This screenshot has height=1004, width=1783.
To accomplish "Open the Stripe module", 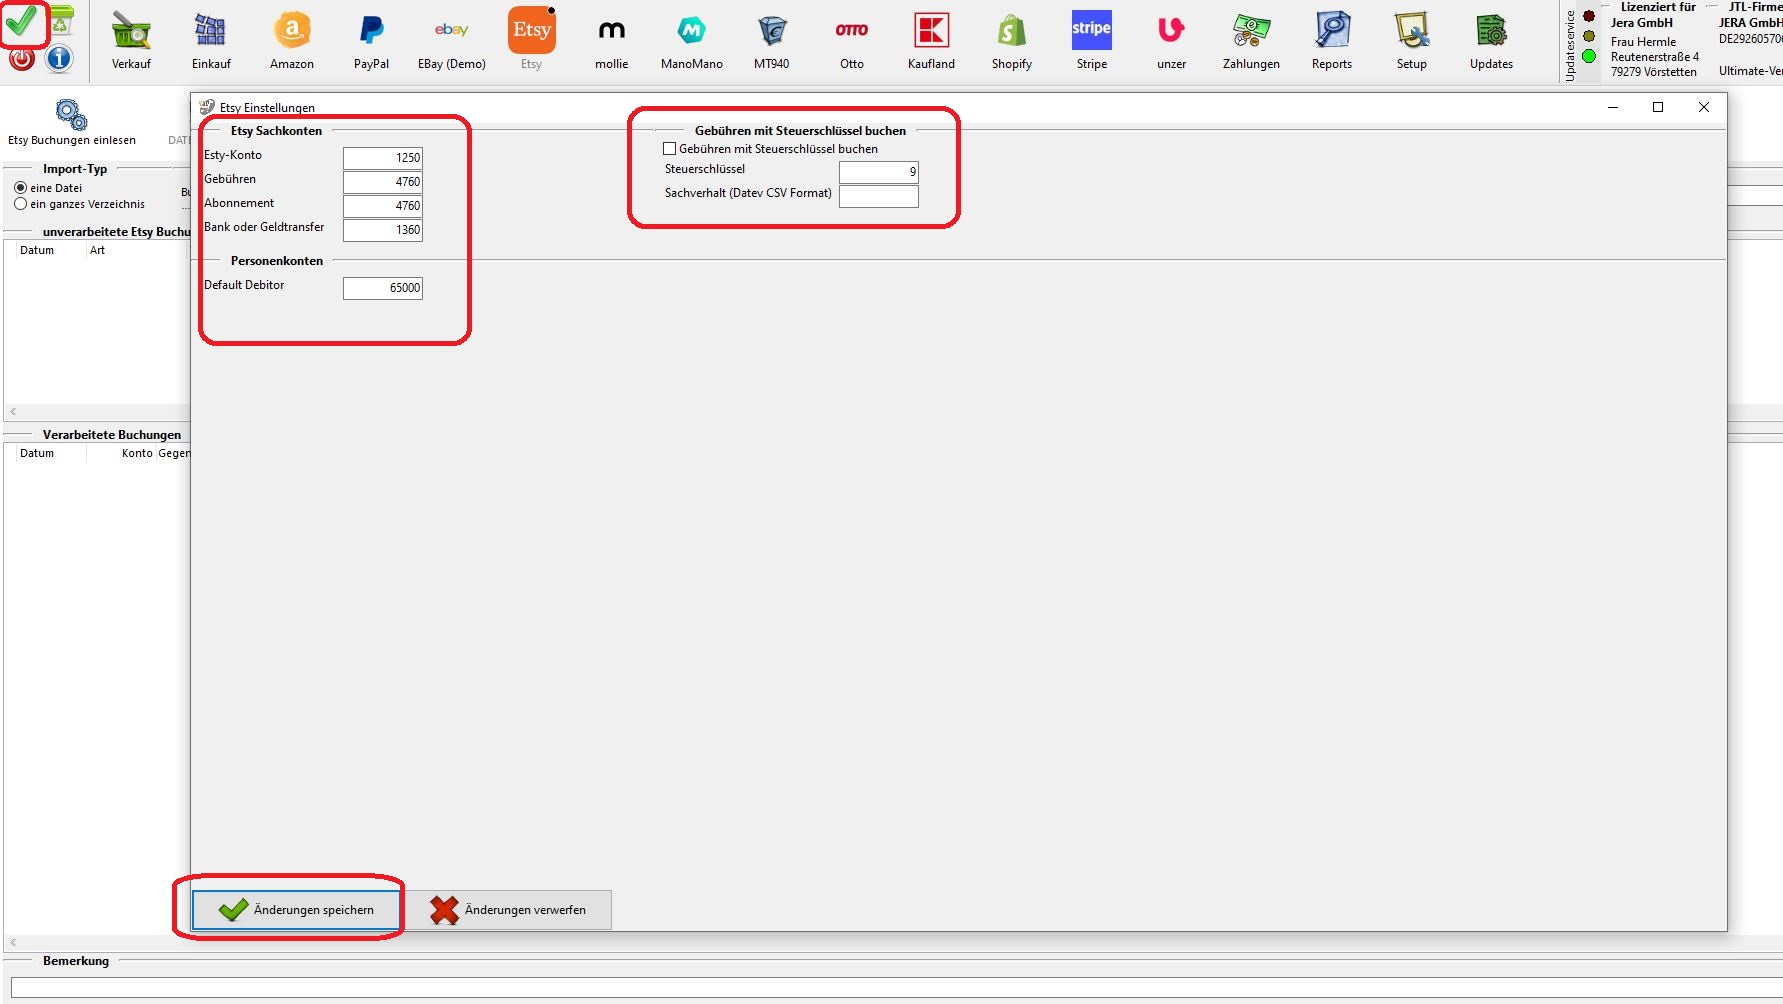I will pyautogui.click(x=1091, y=32).
